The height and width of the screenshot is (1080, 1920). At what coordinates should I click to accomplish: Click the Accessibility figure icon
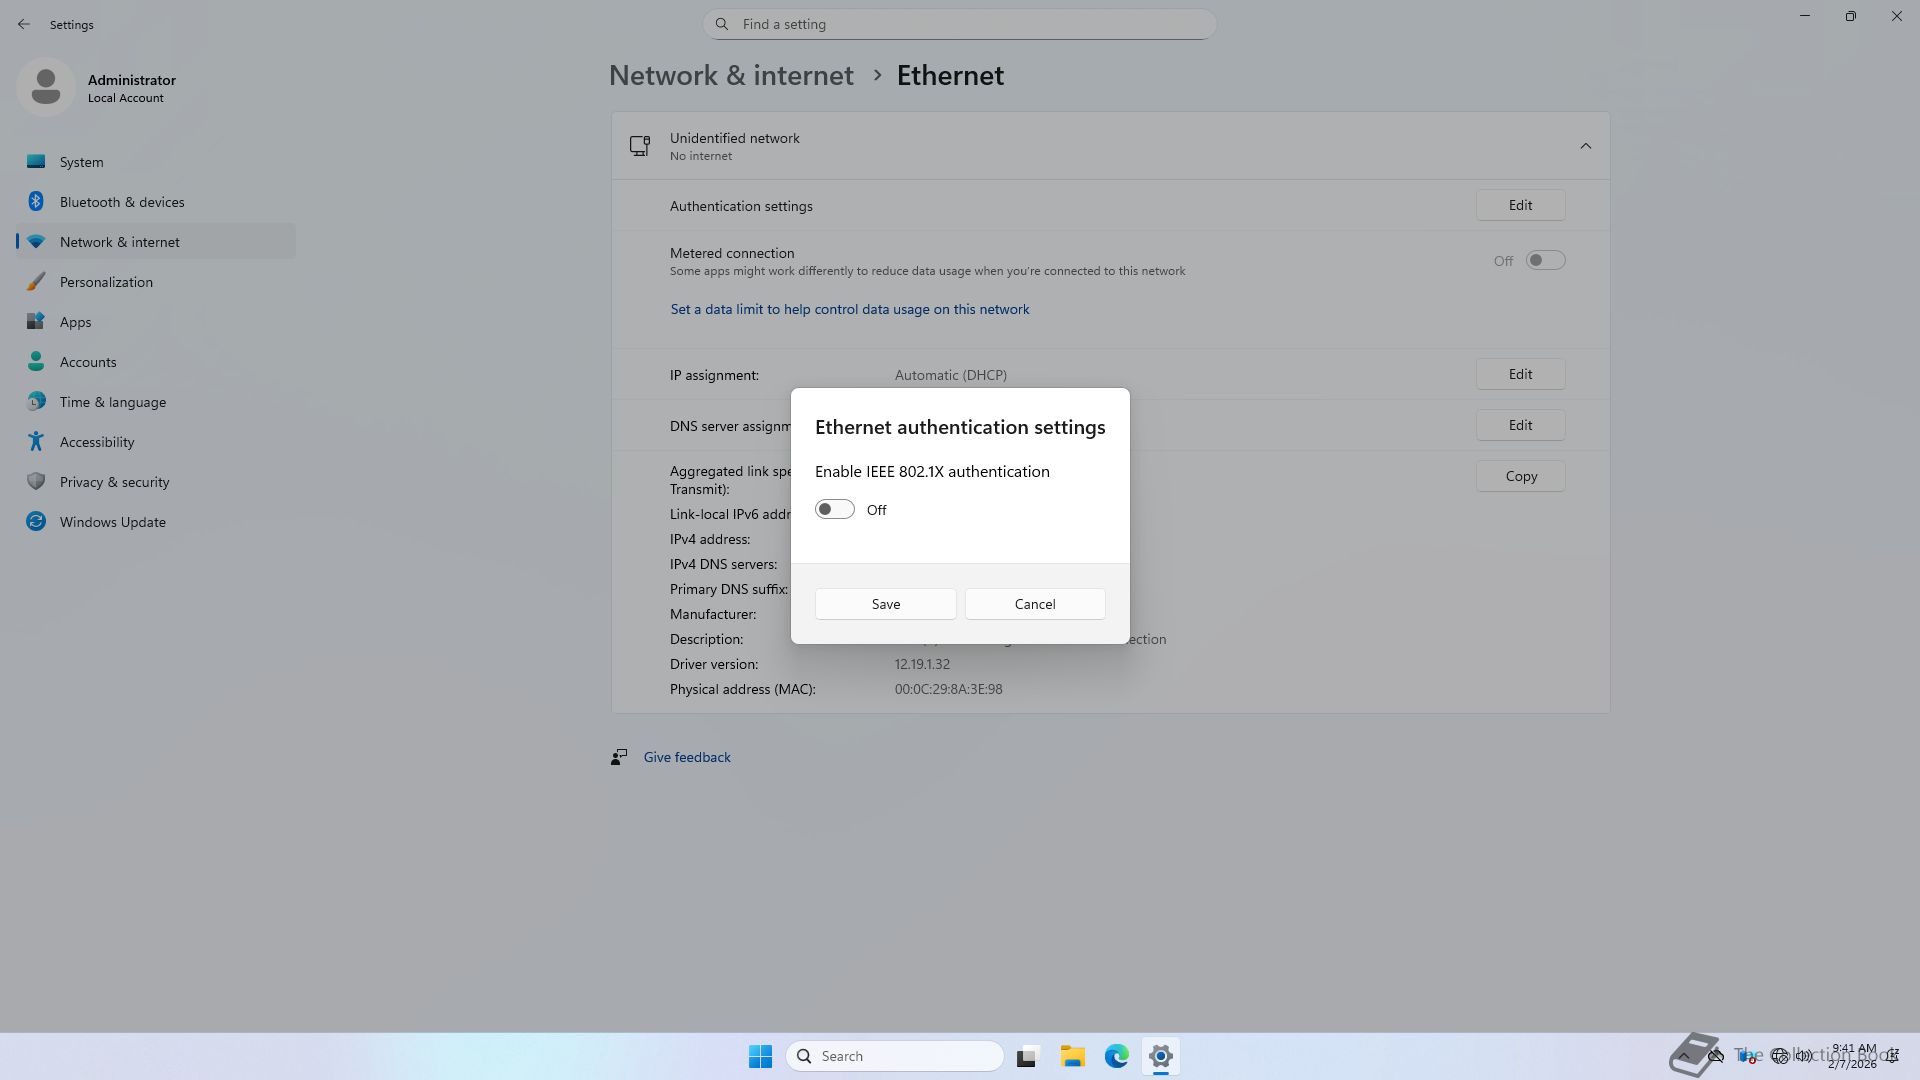36,442
